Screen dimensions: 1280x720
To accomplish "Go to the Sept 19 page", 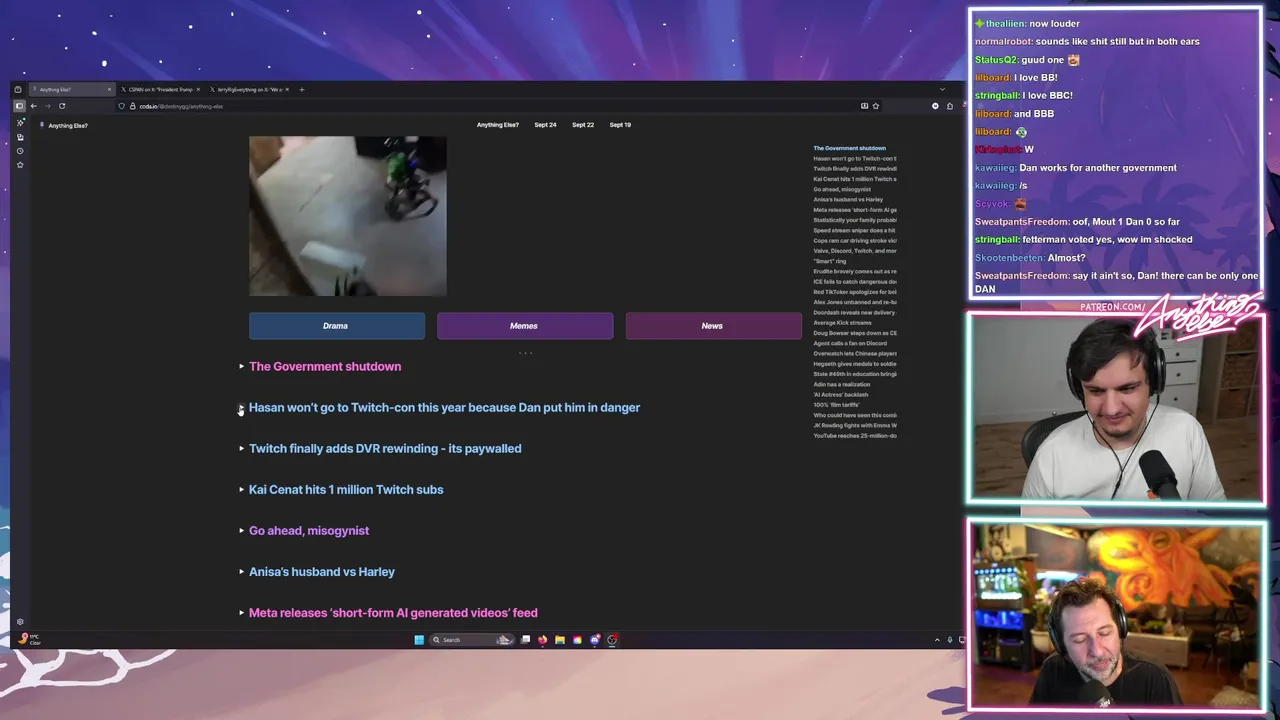I will [x=620, y=125].
